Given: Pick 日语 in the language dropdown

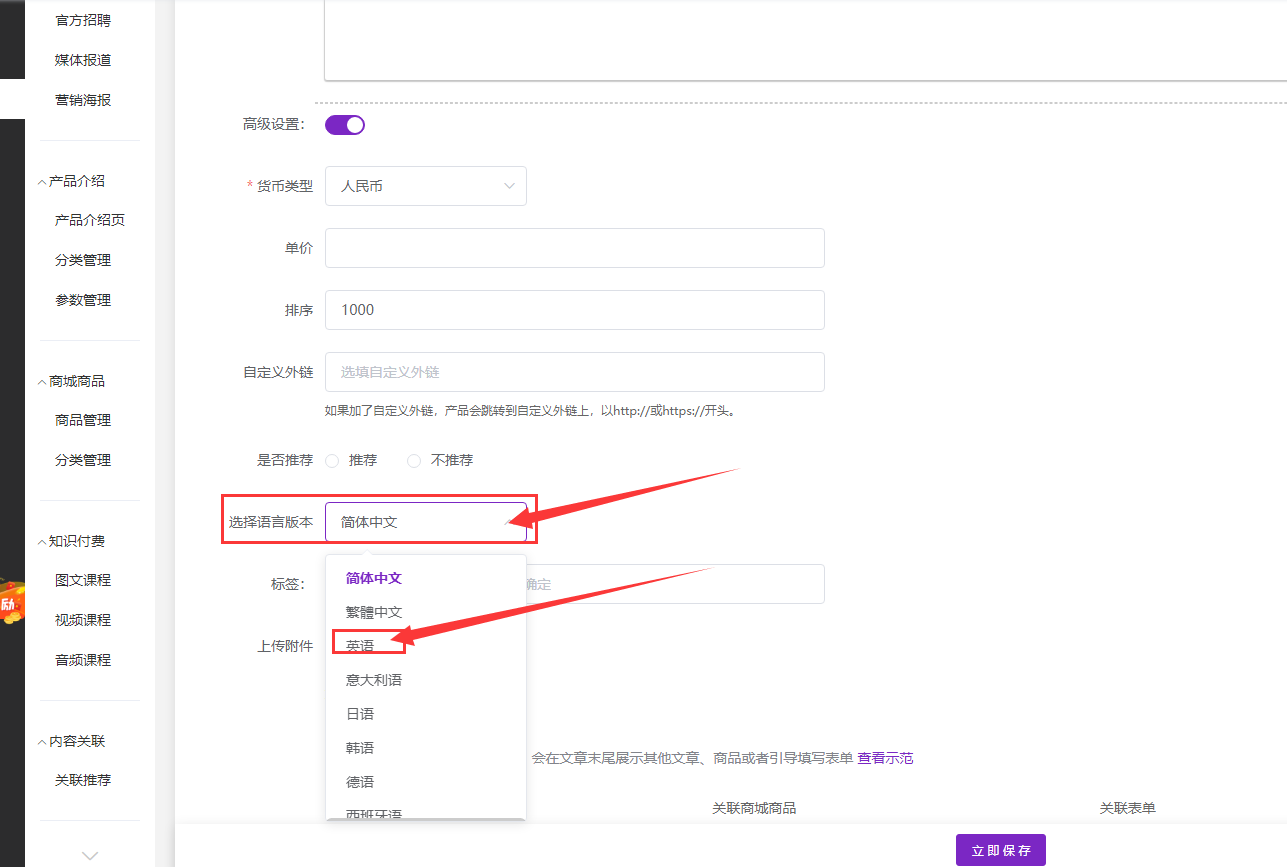Looking at the screenshot, I should click(360, 714).
